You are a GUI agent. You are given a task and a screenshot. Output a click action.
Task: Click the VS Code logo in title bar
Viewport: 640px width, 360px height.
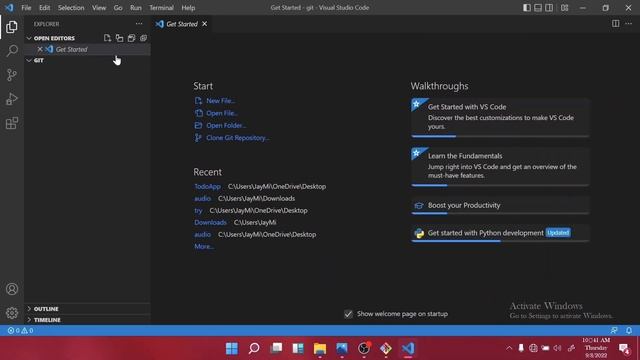(x=9, y=7)
